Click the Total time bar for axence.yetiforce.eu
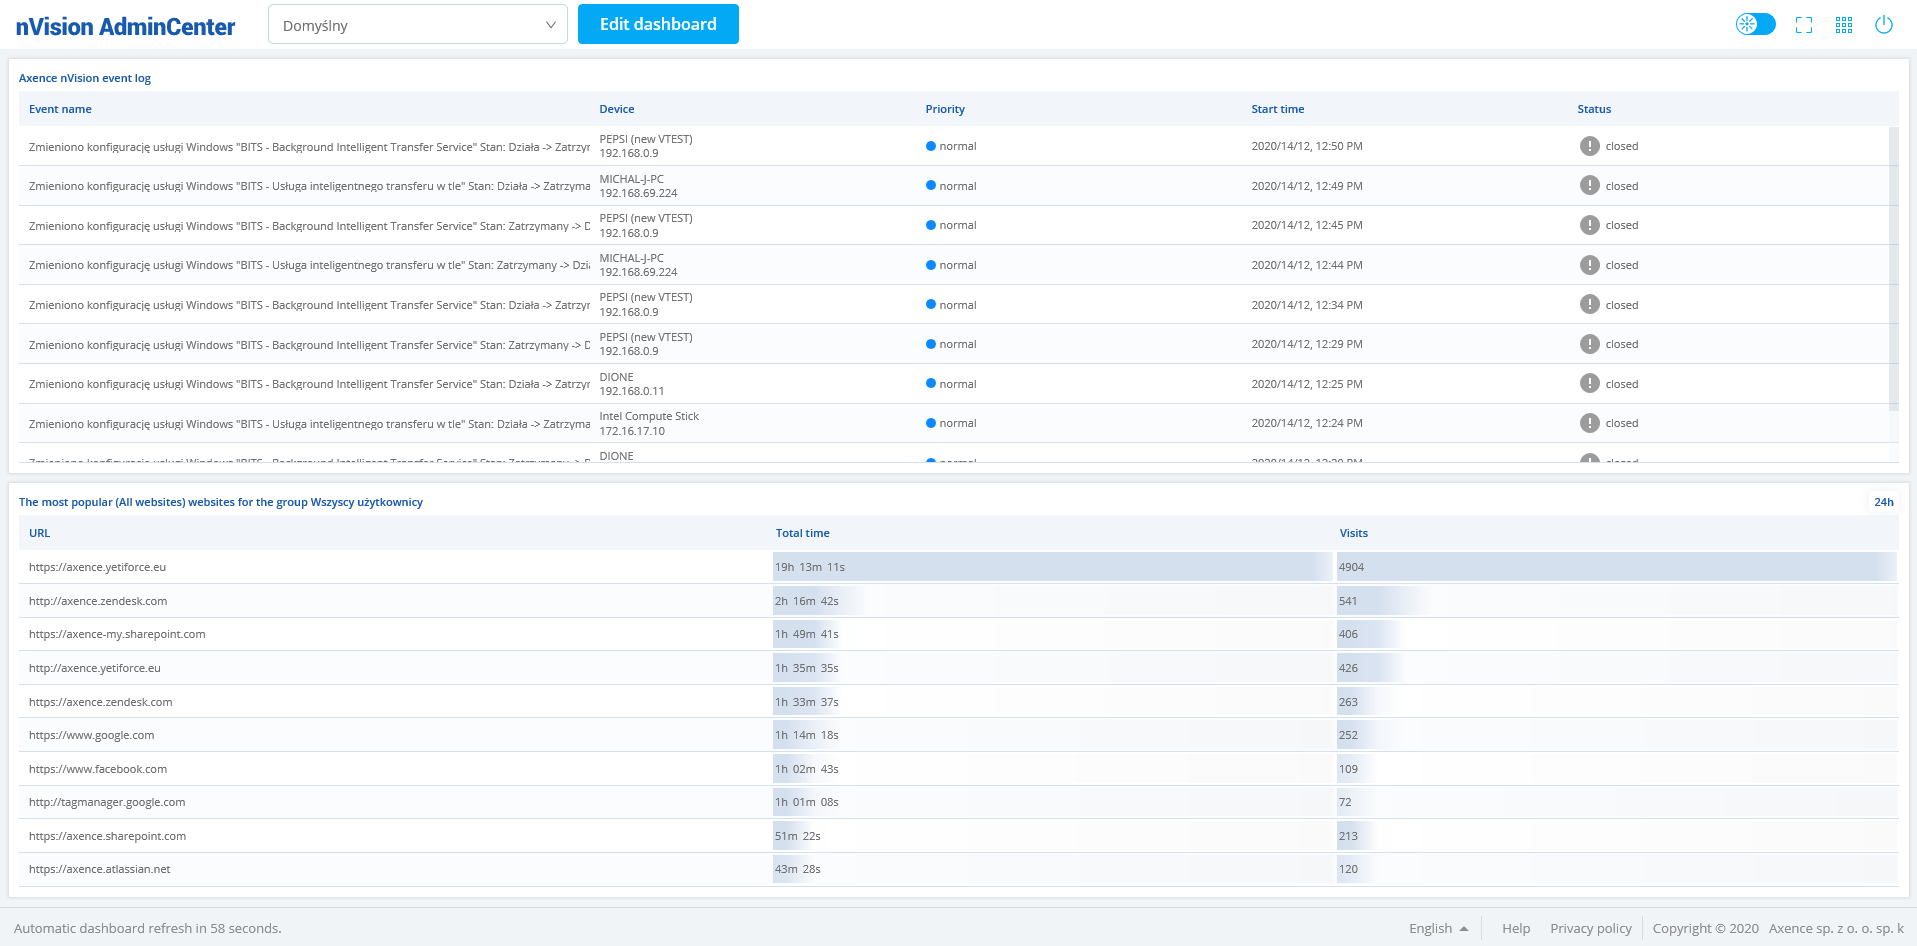The height and width of the screenshot is (946, 1917). [1050, 567]
